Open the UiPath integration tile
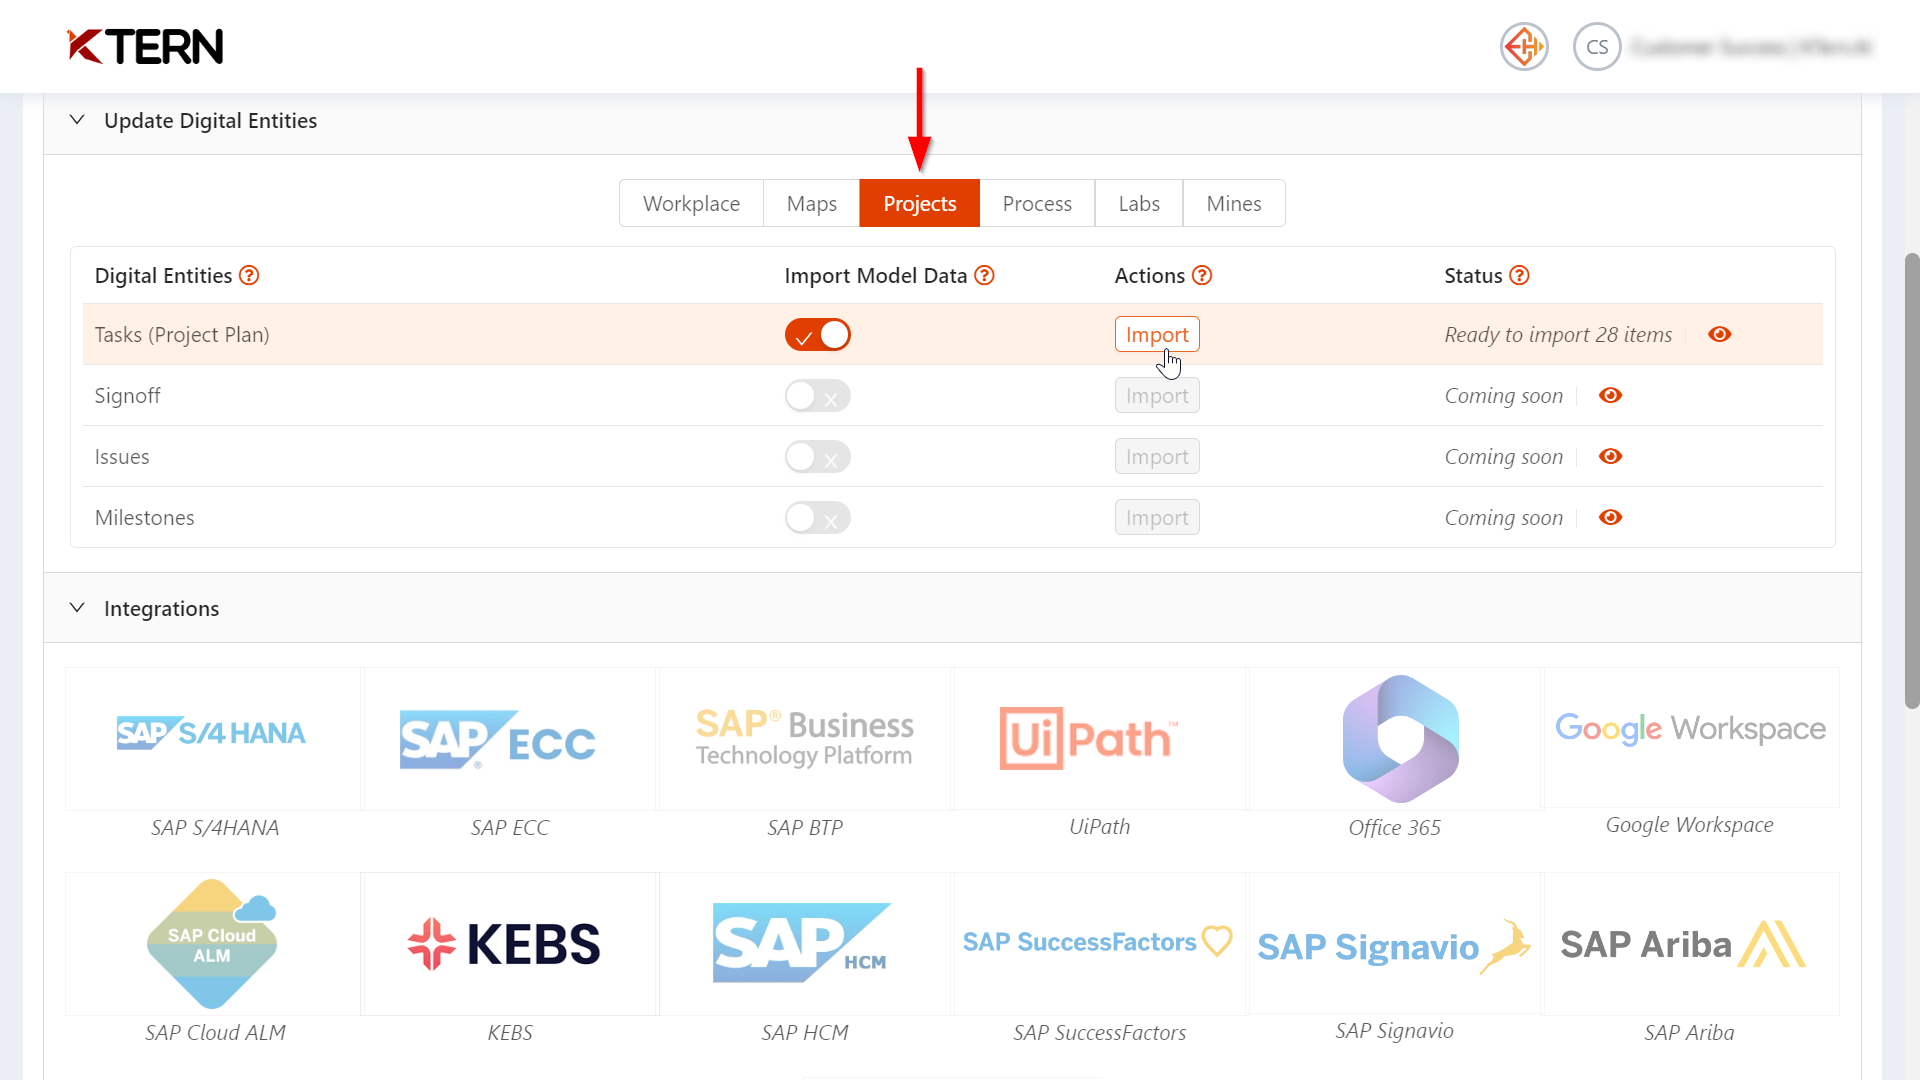This screenshot has height=1080, width=1920. click(1099, 739)
